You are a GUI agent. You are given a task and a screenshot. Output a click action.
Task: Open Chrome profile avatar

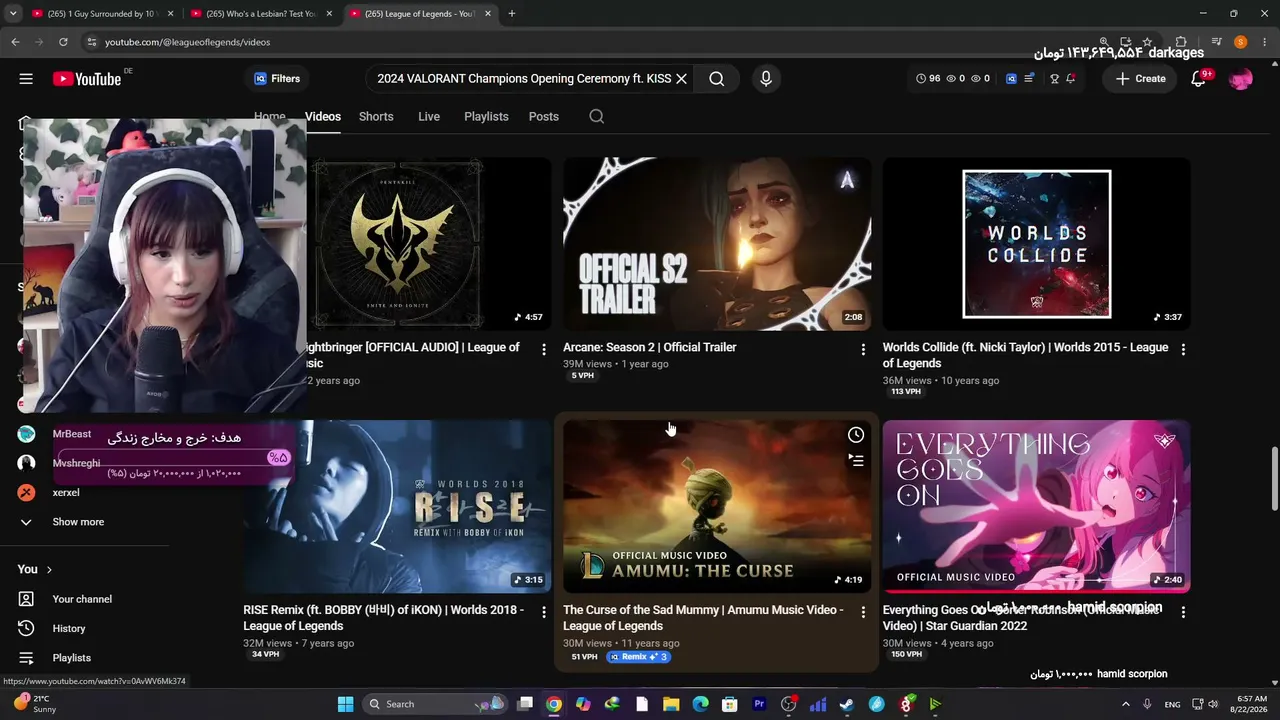click(1240, 42)
